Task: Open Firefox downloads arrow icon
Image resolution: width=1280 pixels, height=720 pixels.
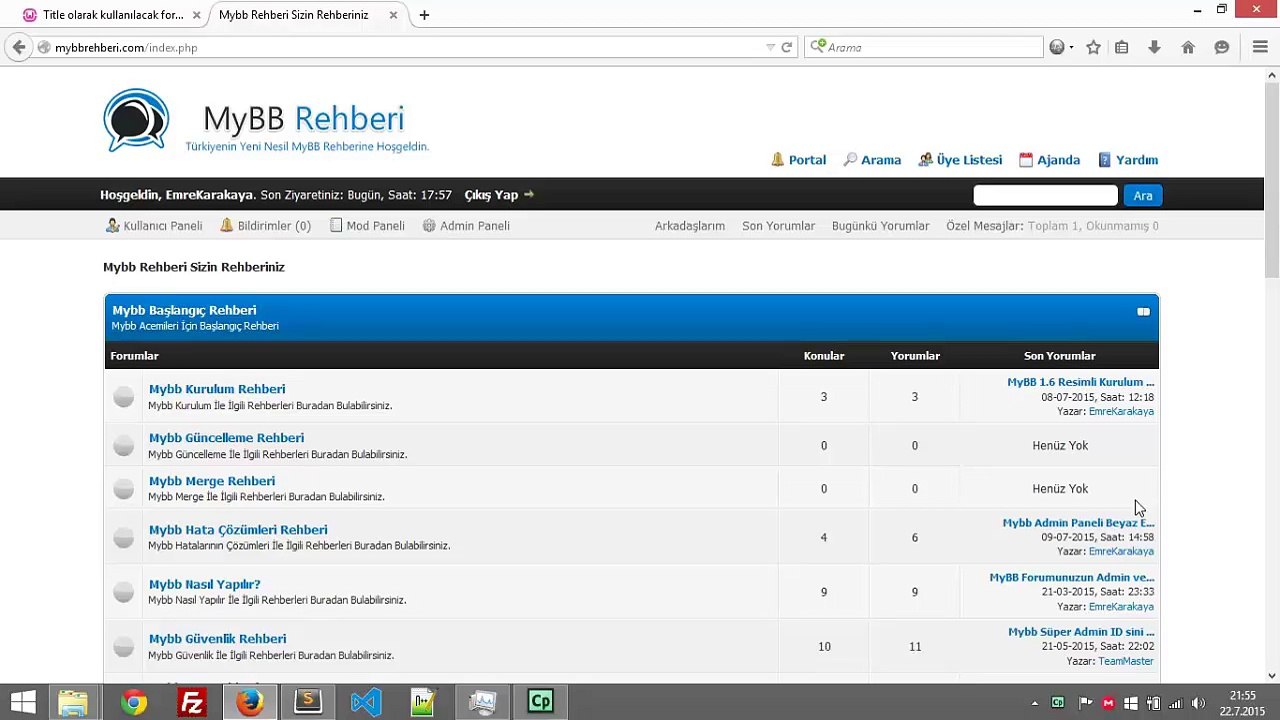Action: (x=1154, y=47)
